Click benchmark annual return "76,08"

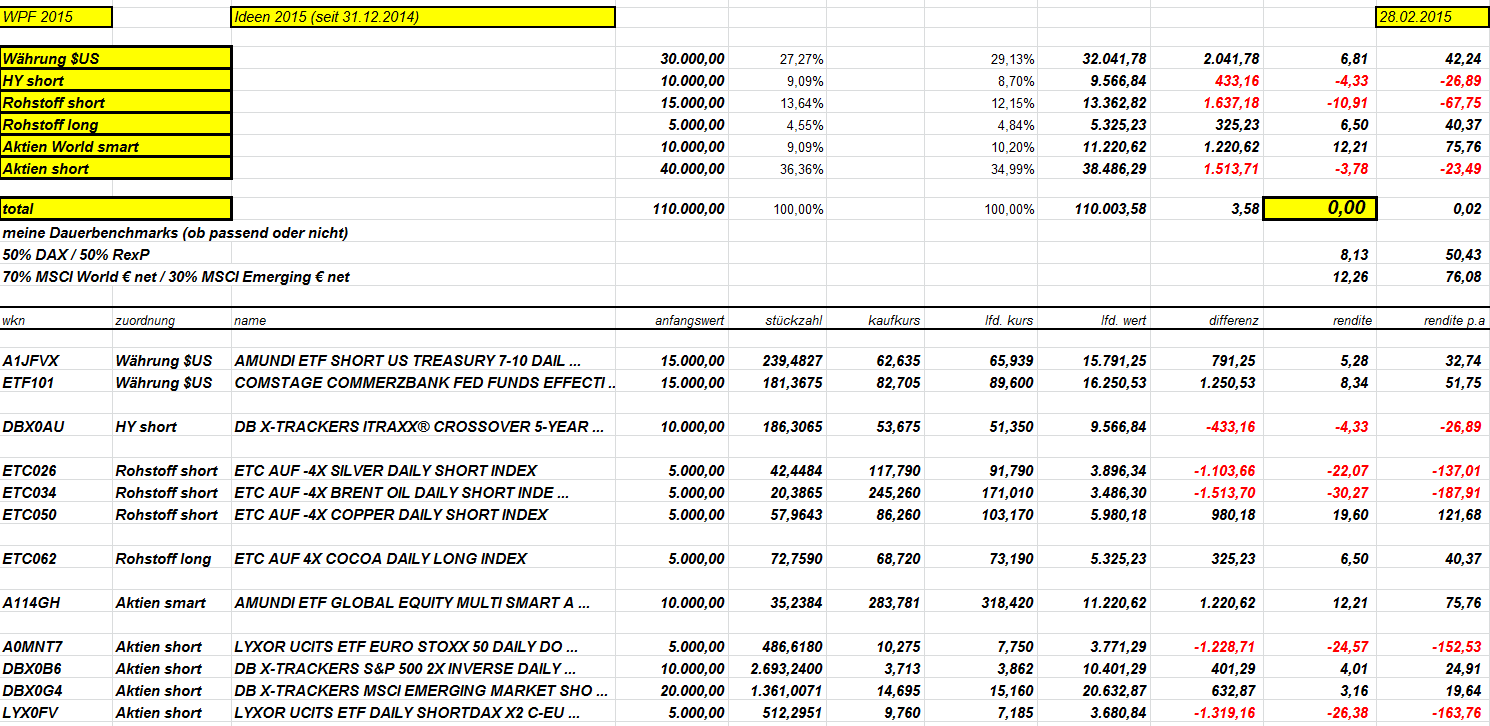pyautogui.click(x=1464, y=277)
